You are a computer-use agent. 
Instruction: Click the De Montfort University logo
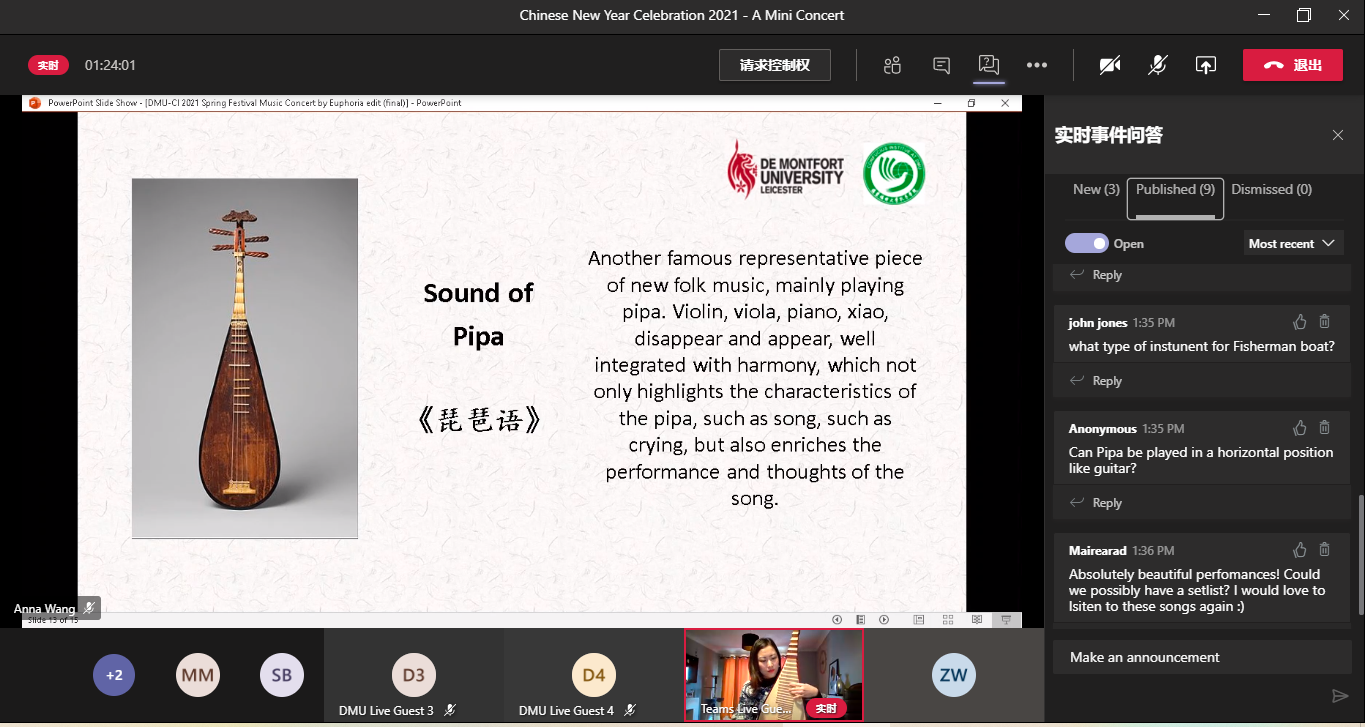pos(785,170)
